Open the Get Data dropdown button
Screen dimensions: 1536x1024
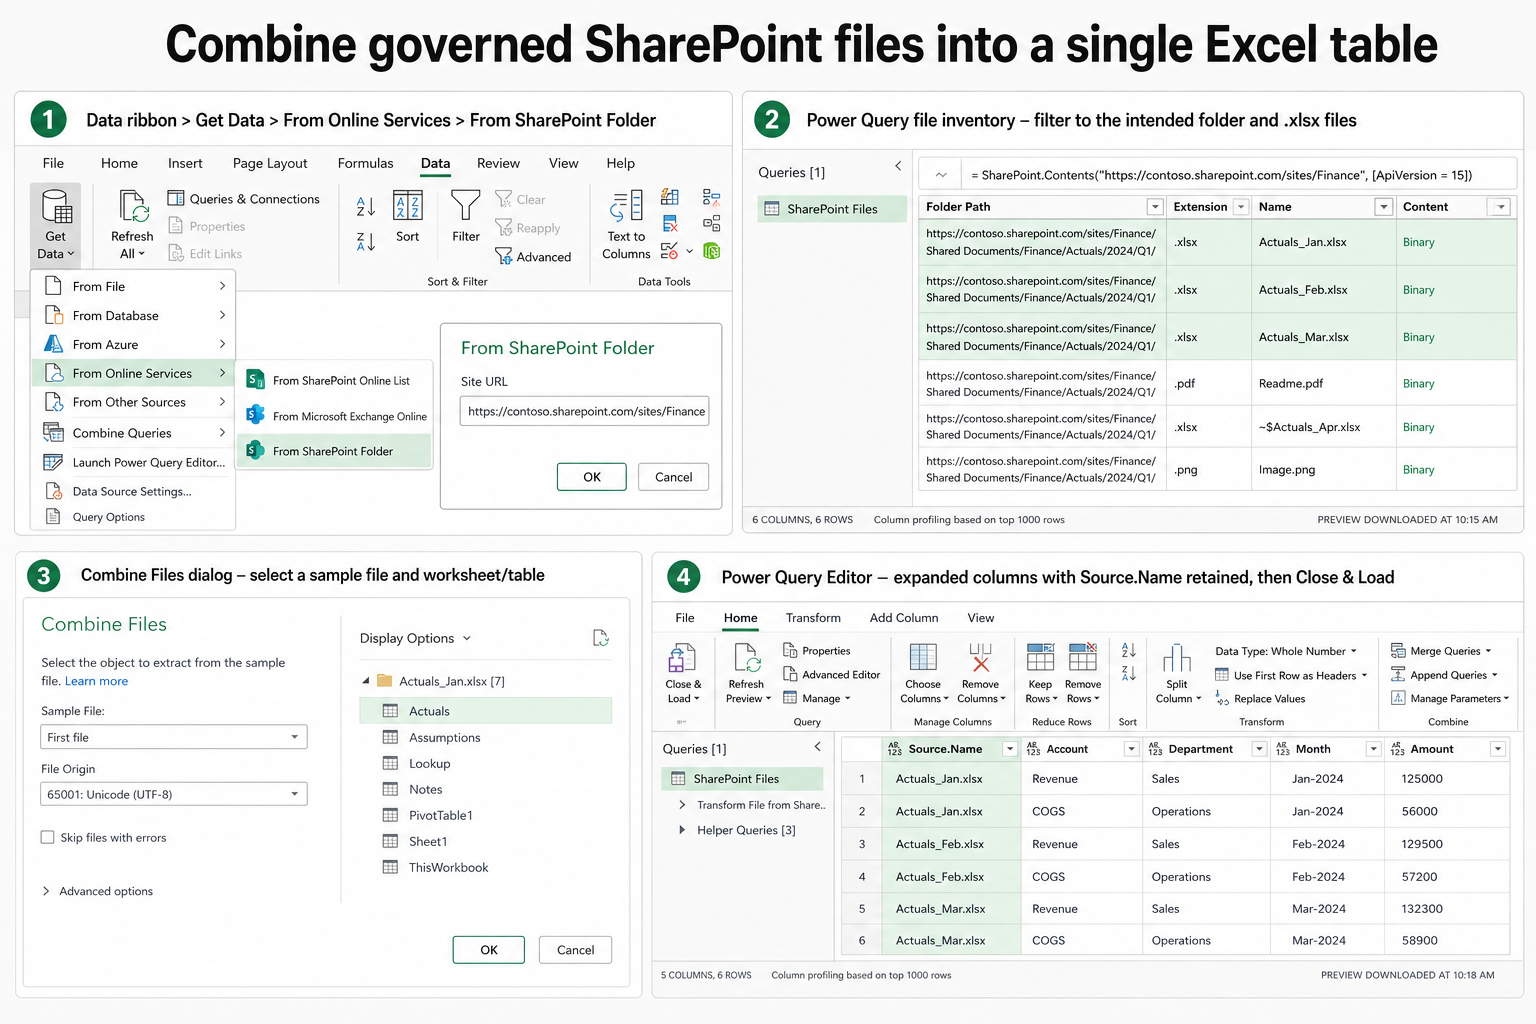point(55,224)
